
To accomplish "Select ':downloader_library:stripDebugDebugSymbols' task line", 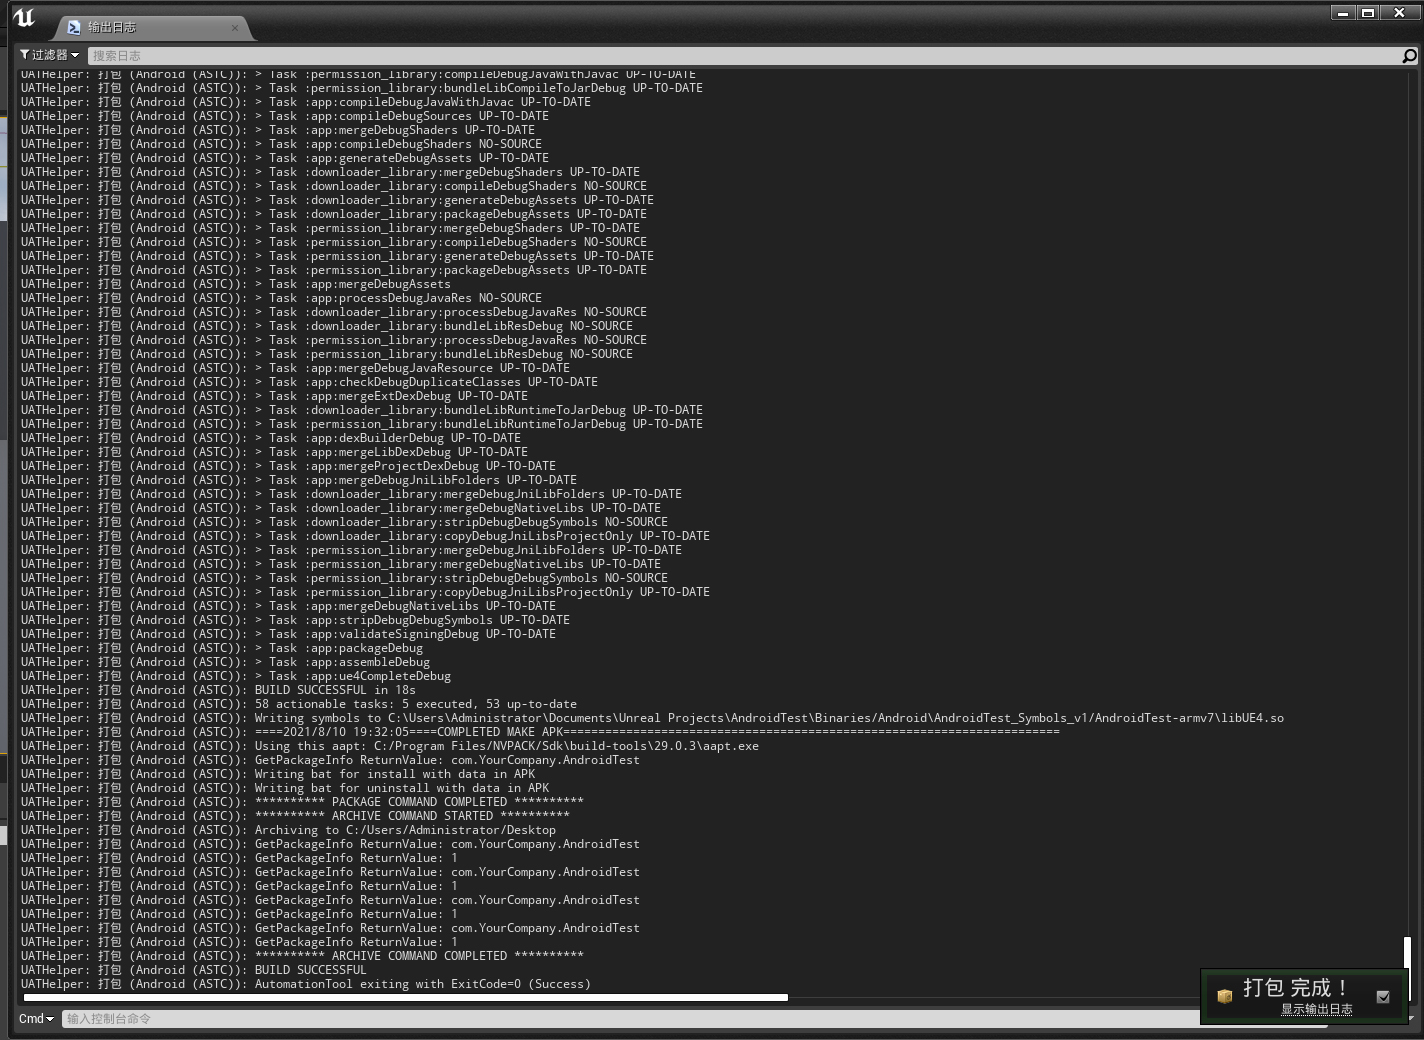I will tap(344, 522).
